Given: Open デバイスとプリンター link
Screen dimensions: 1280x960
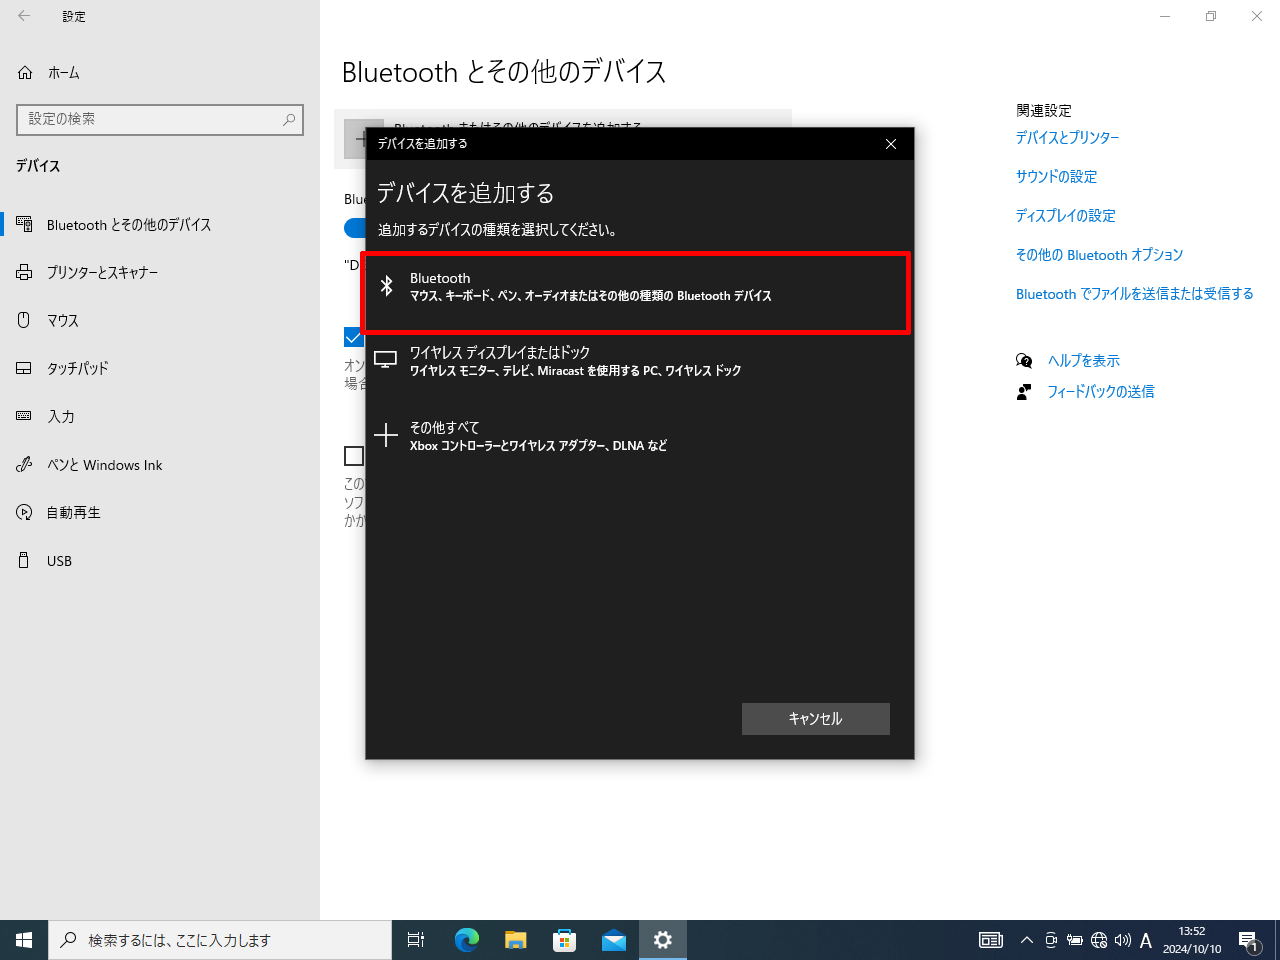Looking at the screenshot, I should (x=1067, y=138).
